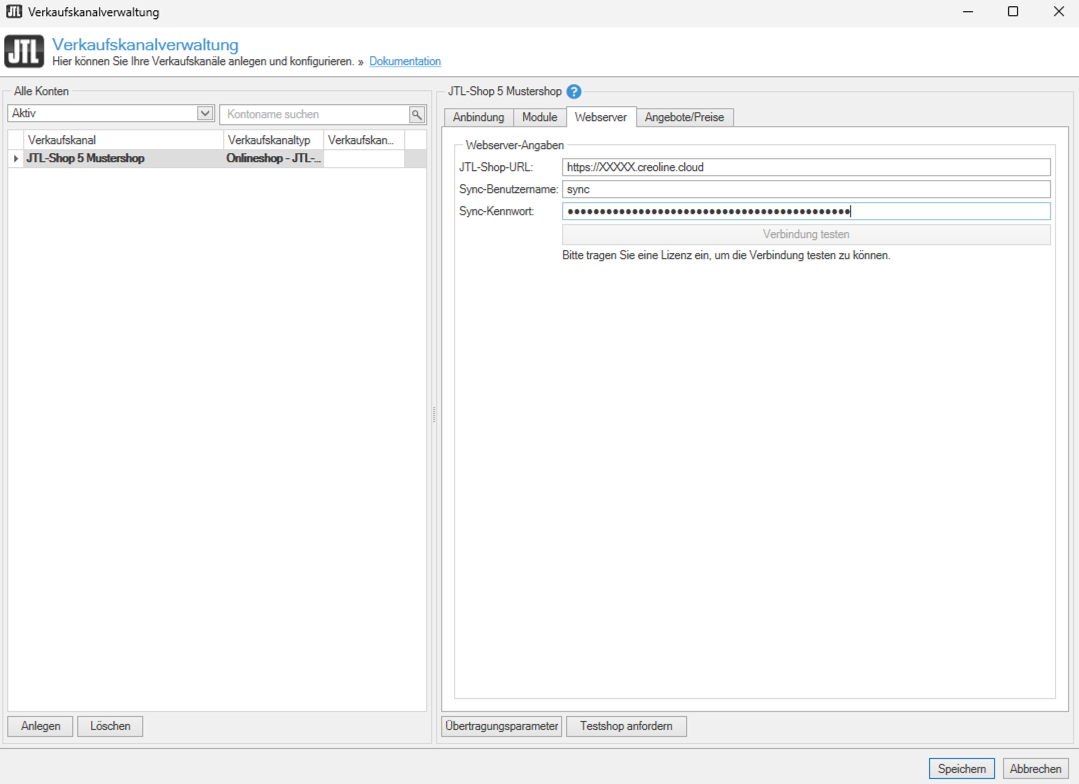Cancel with the Abbrechen button

point(1035,769)
